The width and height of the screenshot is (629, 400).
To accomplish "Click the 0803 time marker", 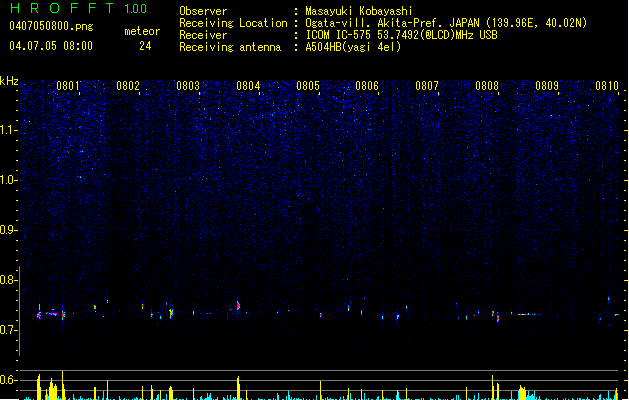I will (x=188, y=86).
